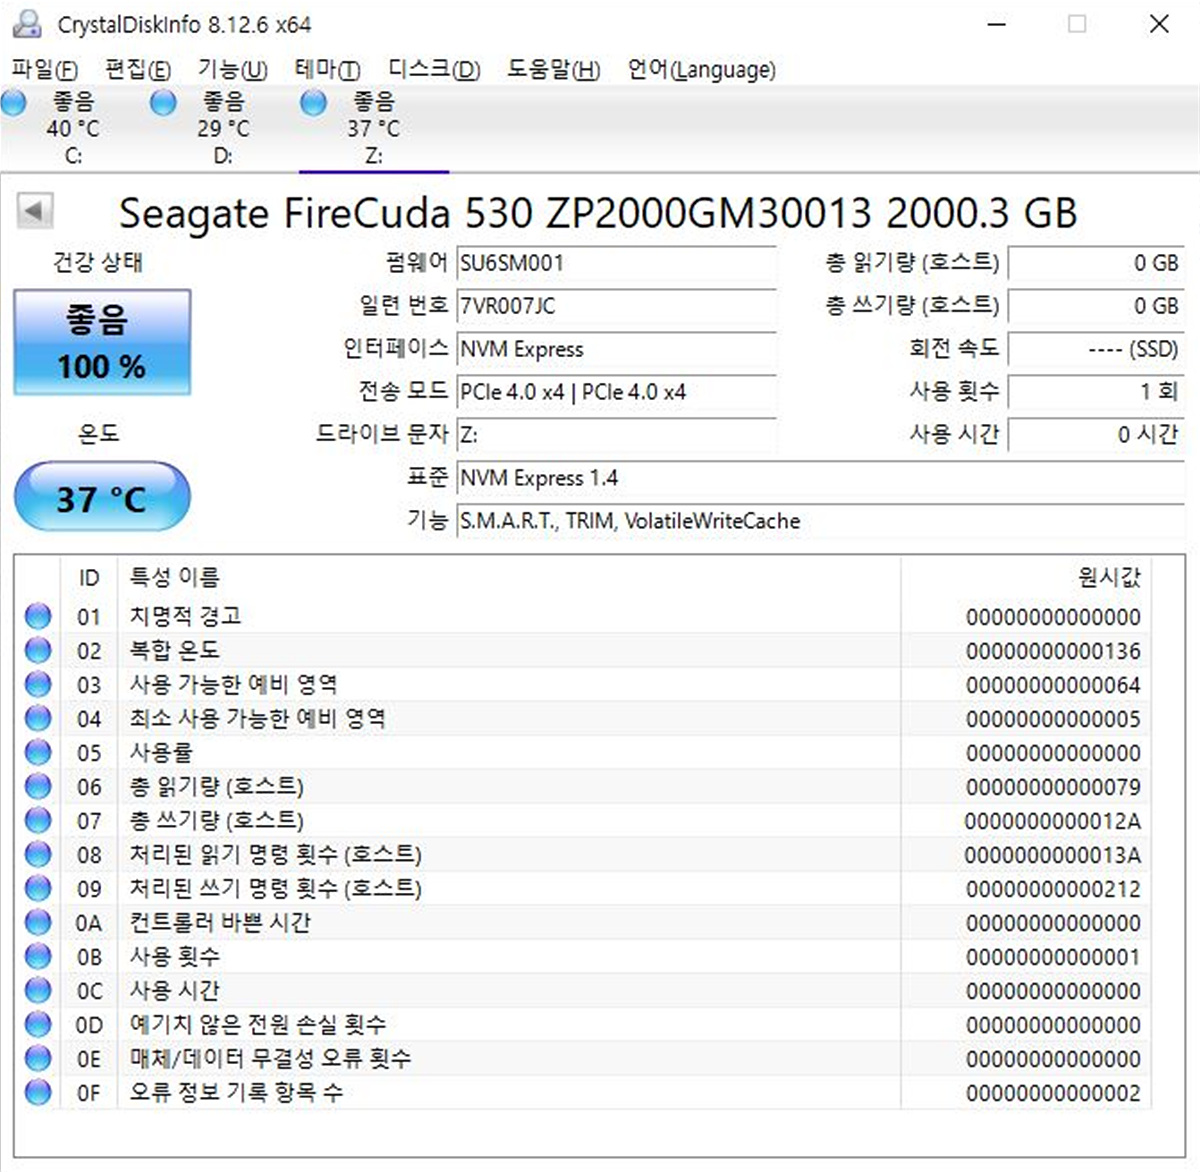Click the transfer mode field PCIe 4.0 x4

(616, 392)
